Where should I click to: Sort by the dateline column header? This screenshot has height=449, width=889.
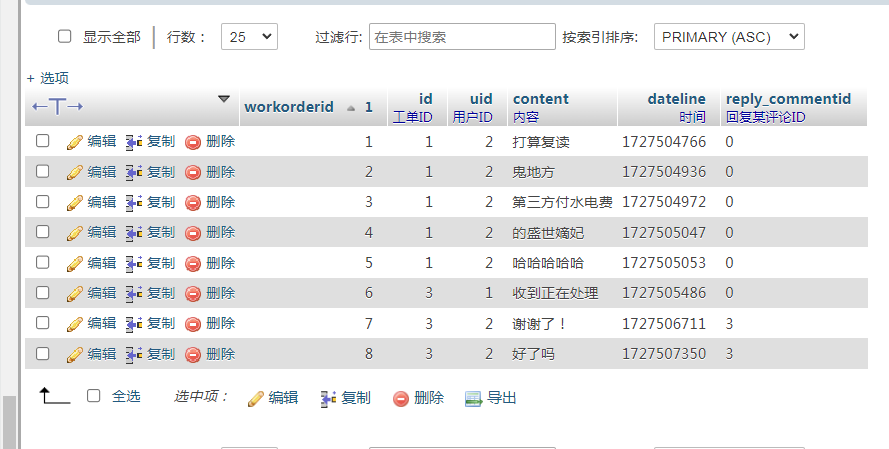click(x=676, y=99)
